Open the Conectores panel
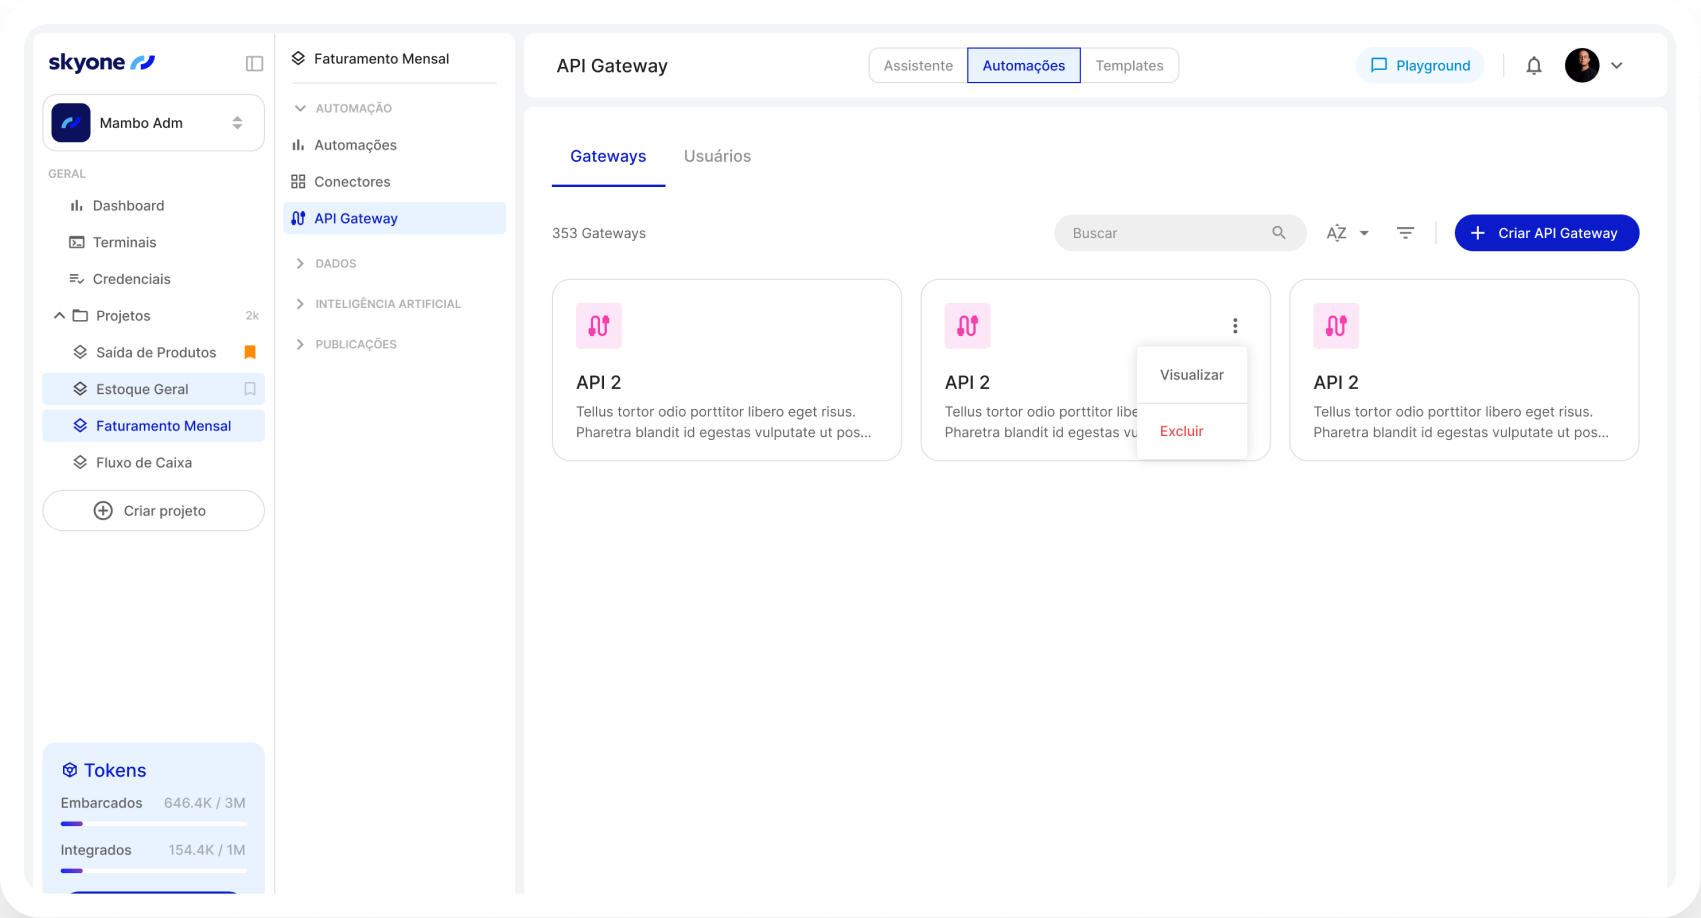The height and width of the screenshot is (918, 1701). pos(352,181)
